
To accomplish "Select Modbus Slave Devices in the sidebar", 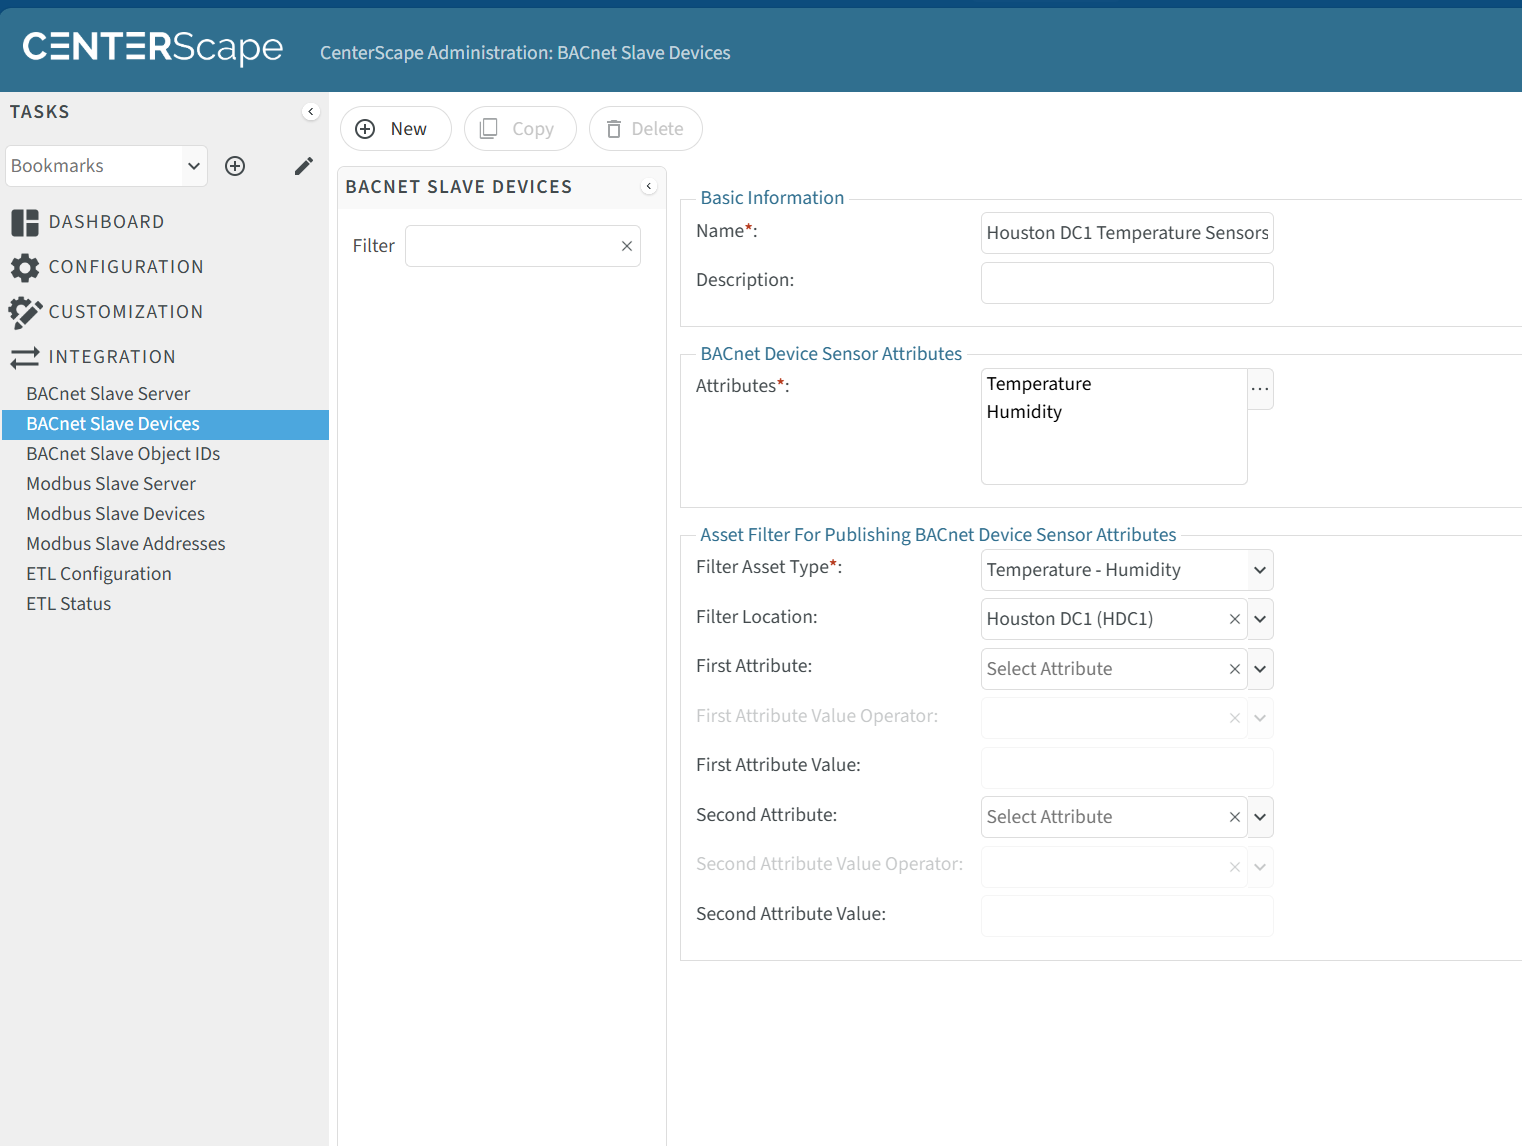I will (116, 514).
